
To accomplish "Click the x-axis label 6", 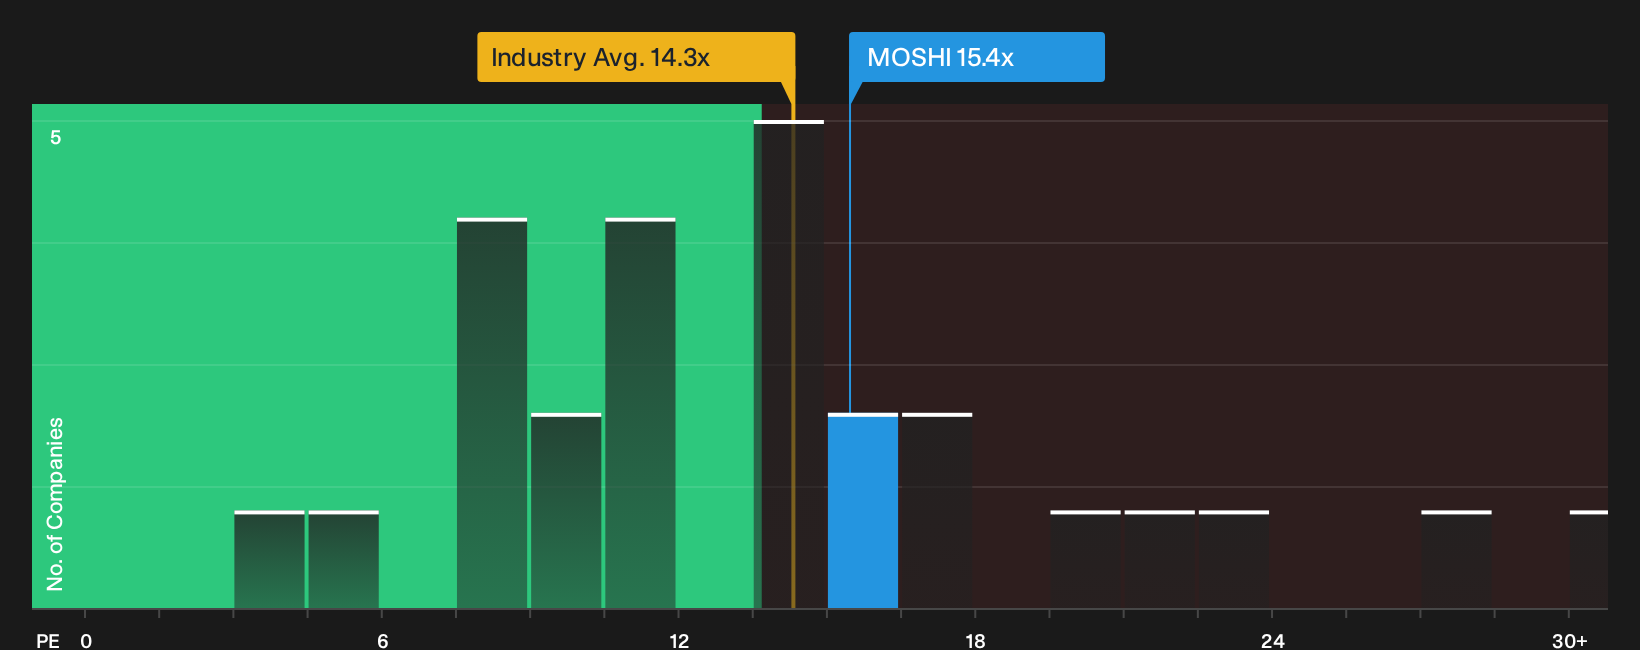I will pos(383,640).
